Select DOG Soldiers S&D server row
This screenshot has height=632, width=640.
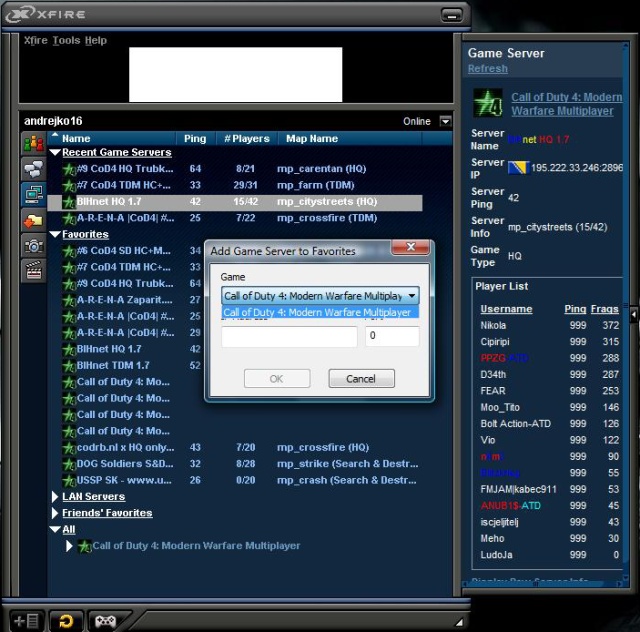pyautogui.click(x=235, y=464)
